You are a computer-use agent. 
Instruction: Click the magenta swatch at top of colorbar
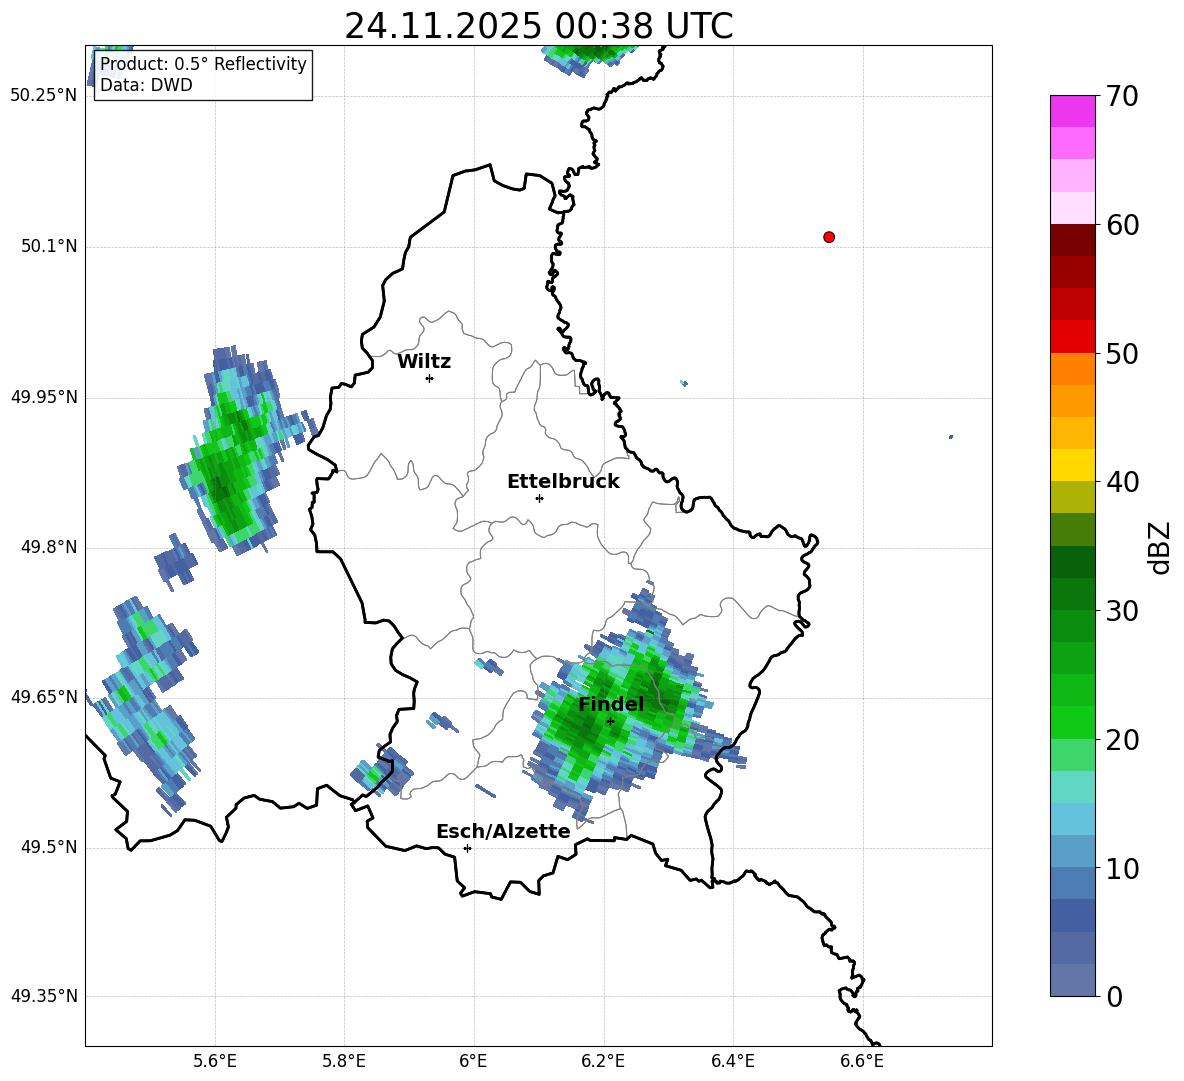(1072, 111)
